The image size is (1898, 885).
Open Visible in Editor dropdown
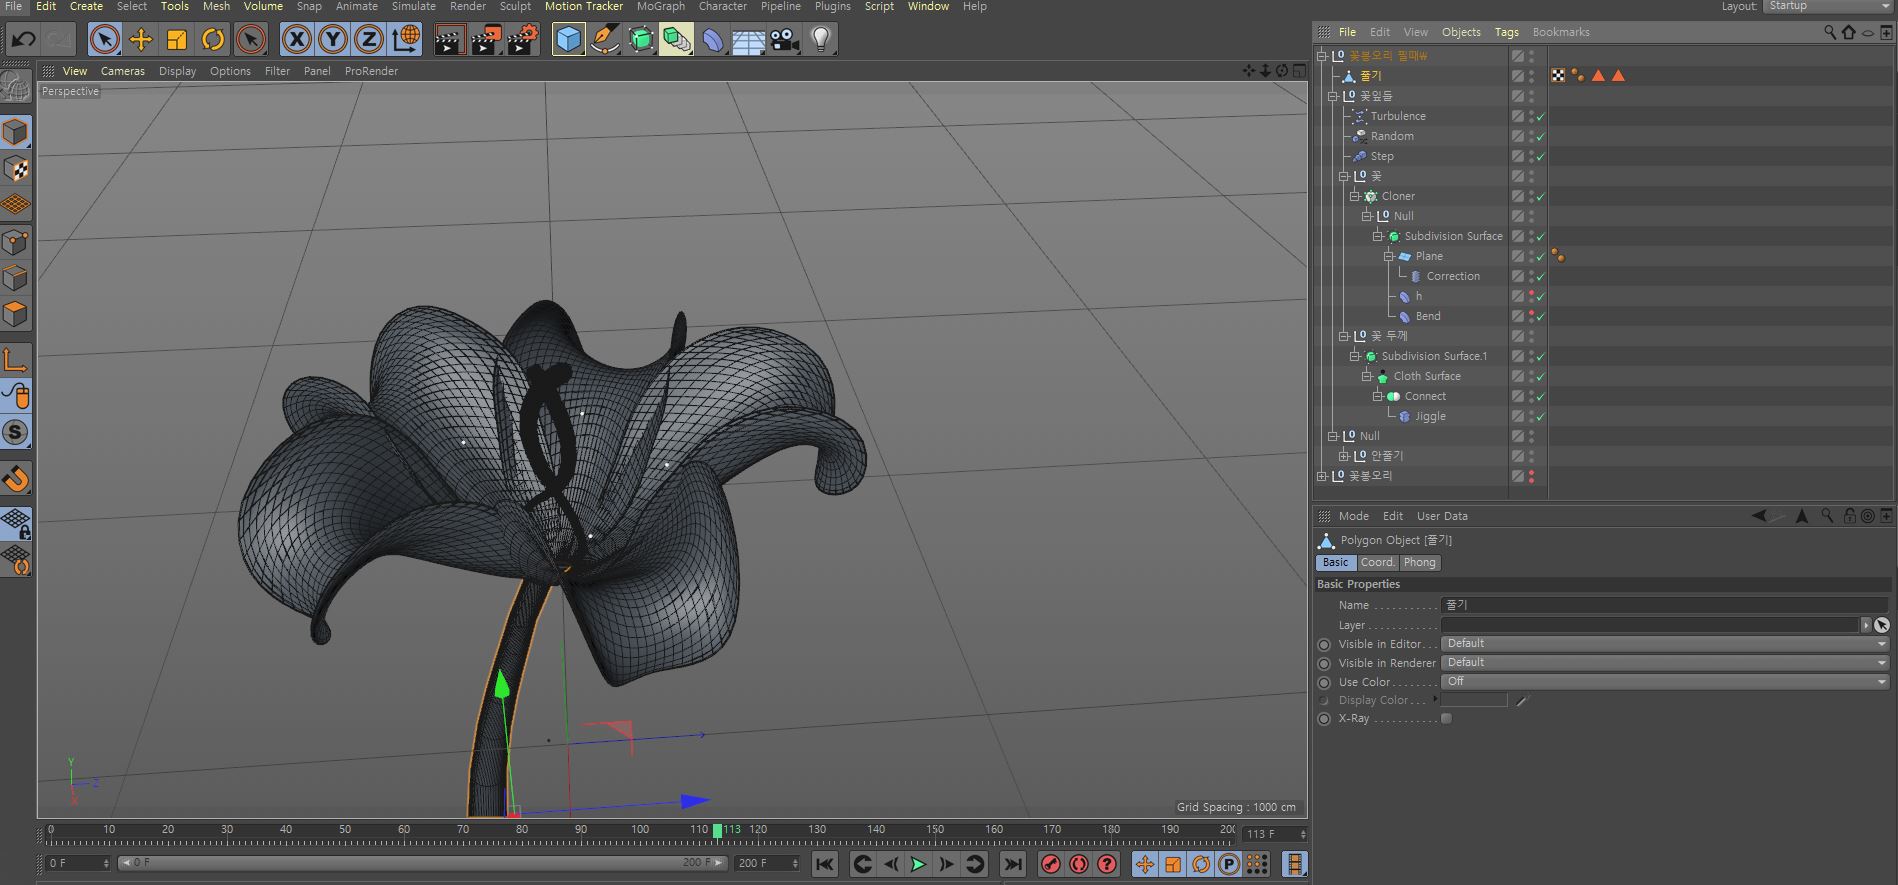pyautogui.click(x=1665, y=644)
